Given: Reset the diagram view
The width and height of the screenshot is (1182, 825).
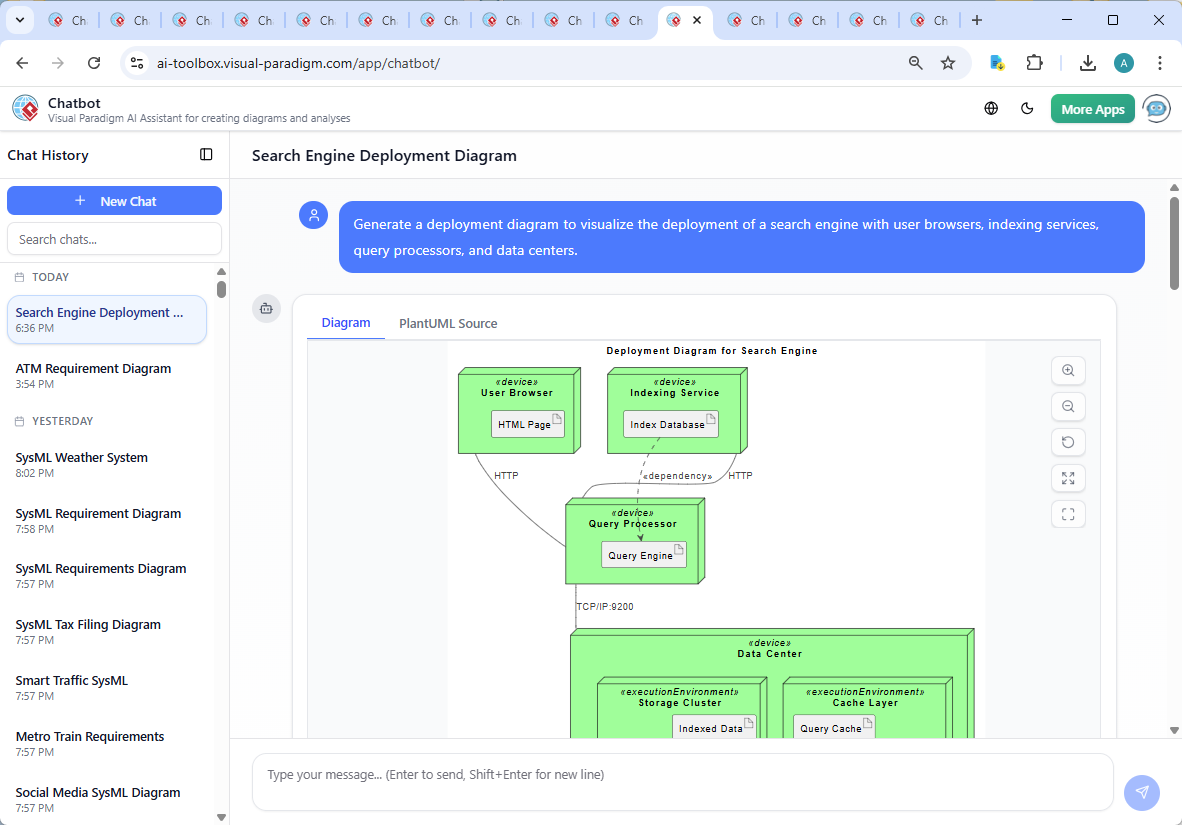Looking at the screenshot, I should pos(1068,442).
